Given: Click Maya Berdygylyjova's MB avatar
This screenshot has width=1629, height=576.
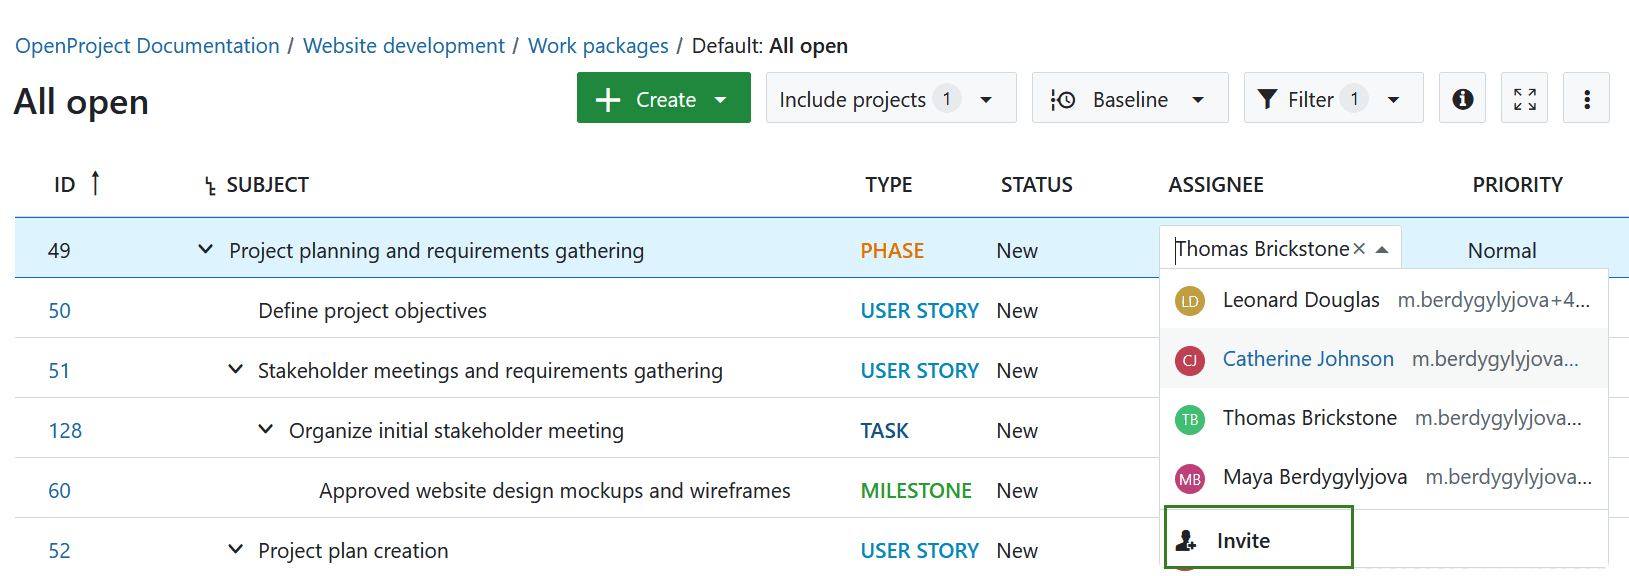Looking at the screenshot, I should click(x=1189, y=479).
